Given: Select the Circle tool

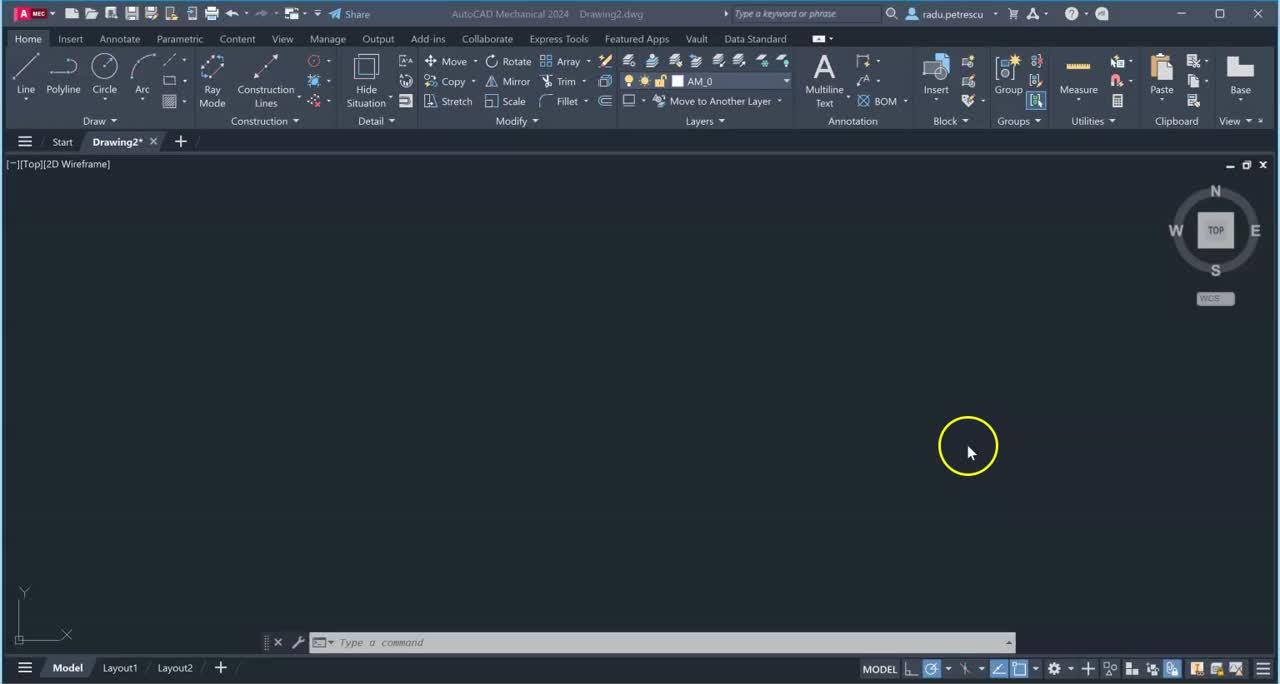Looking at the screenshot, I should coord(104,74).
